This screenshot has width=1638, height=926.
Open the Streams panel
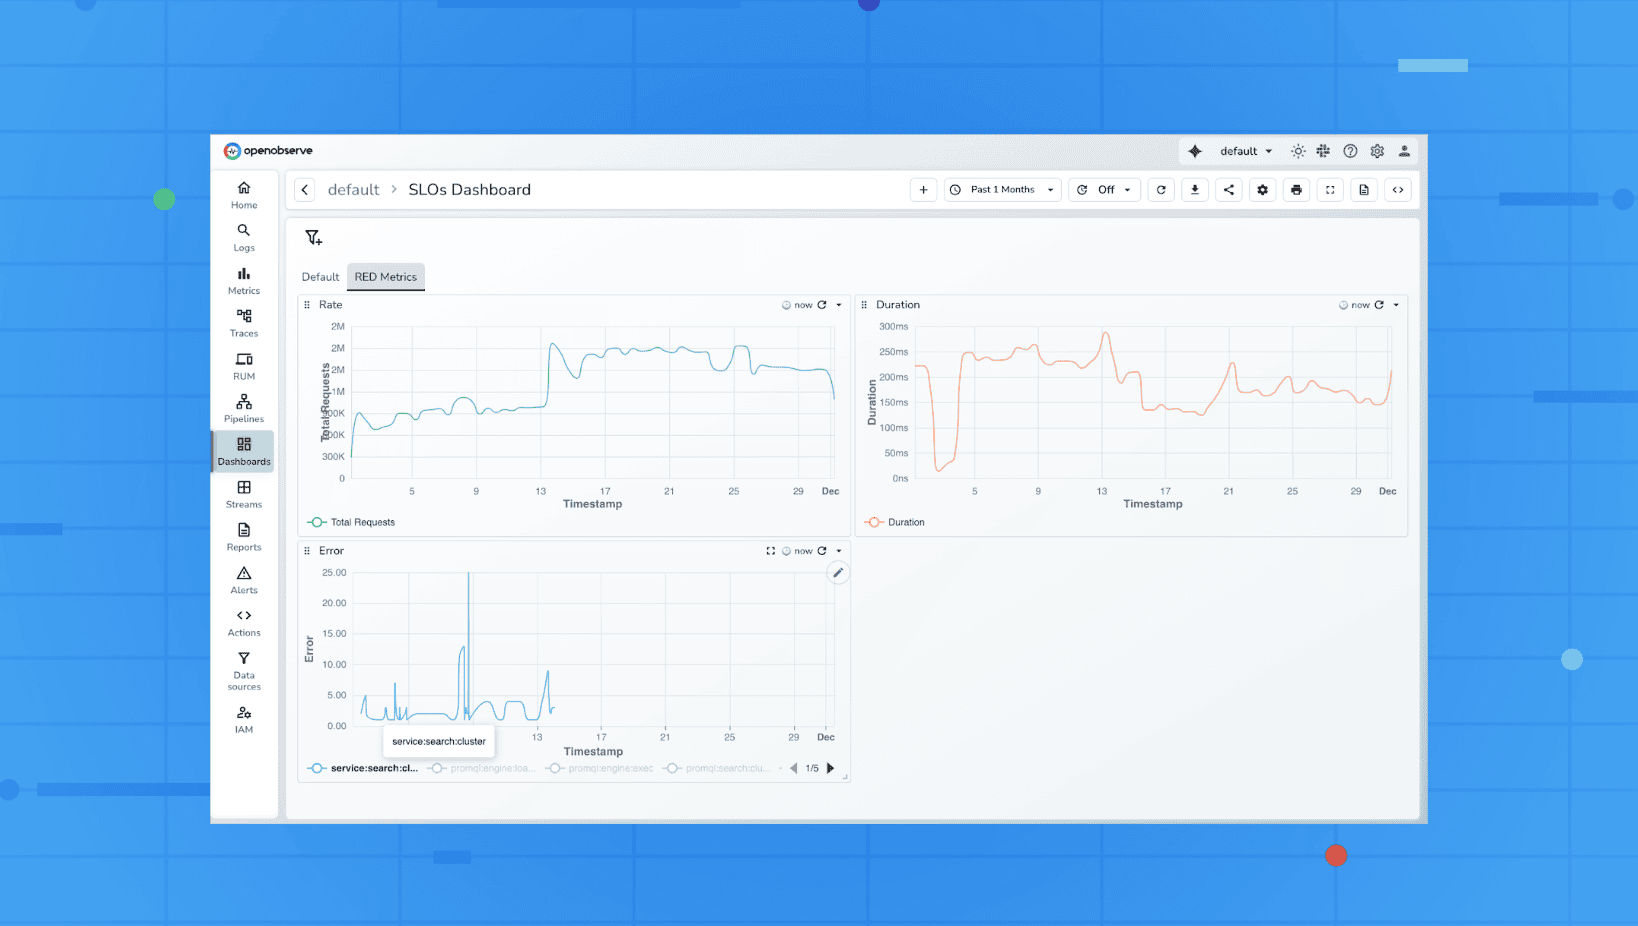coord(243,494)
